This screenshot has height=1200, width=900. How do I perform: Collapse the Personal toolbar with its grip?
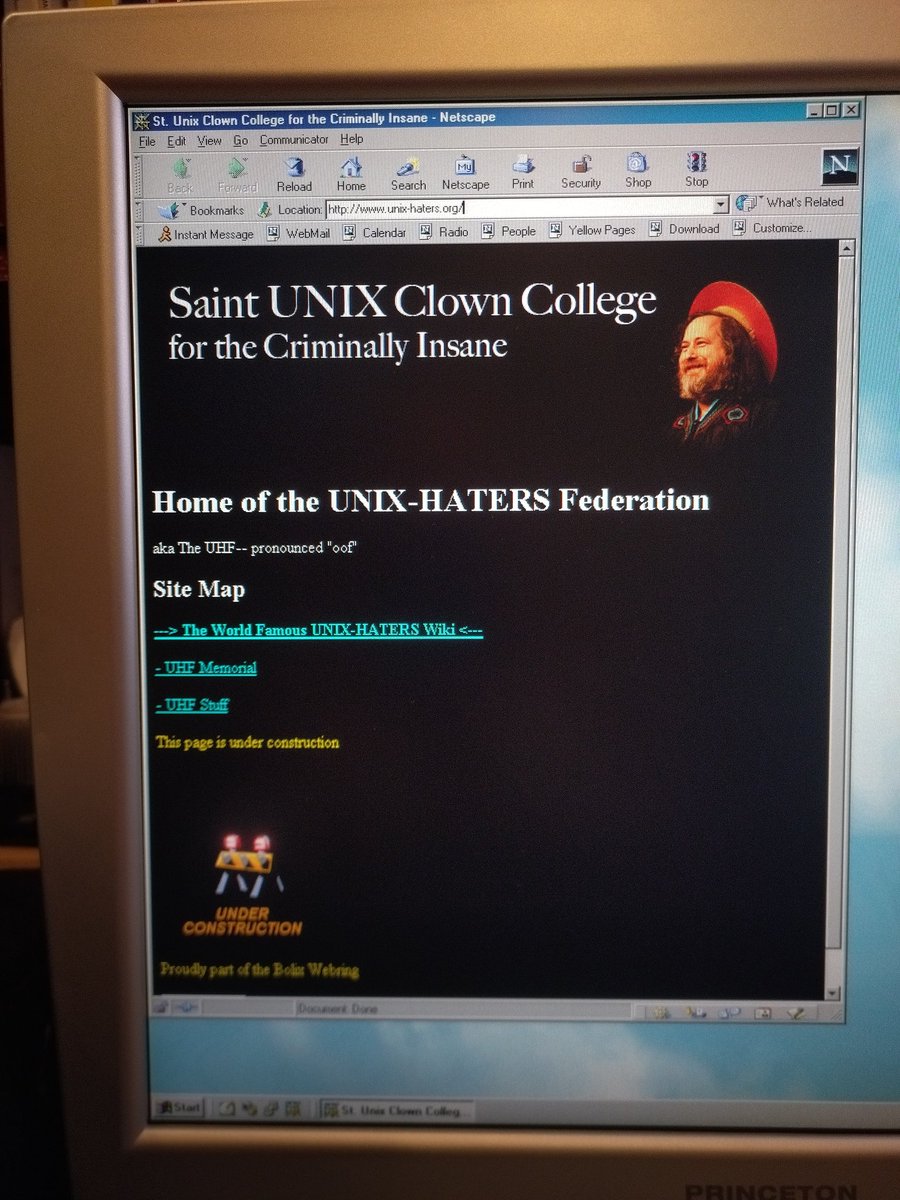[141, 235]
